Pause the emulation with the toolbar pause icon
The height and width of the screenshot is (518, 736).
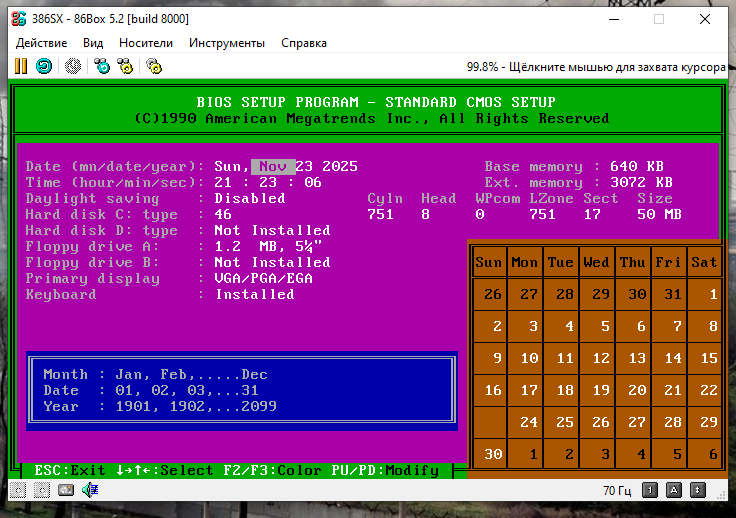(x=20, y=66)
